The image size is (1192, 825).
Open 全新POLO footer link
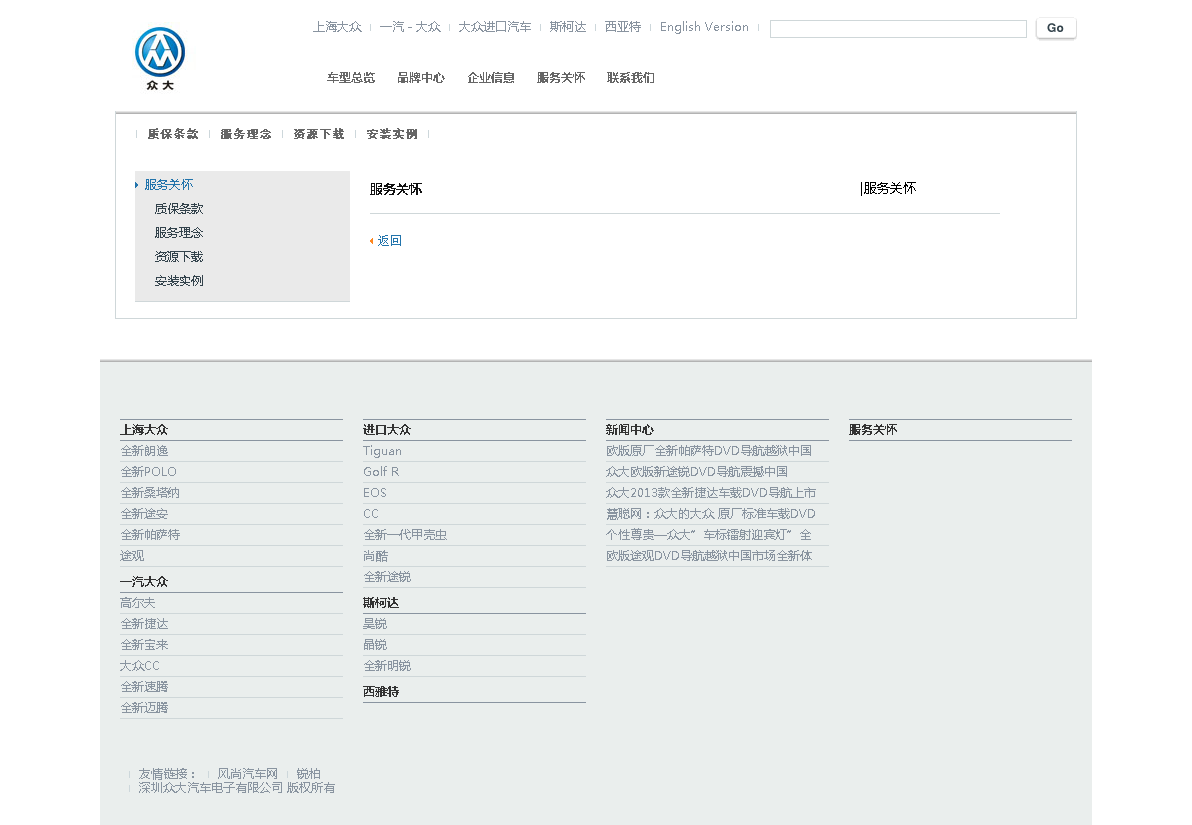[x=149, y=472]
